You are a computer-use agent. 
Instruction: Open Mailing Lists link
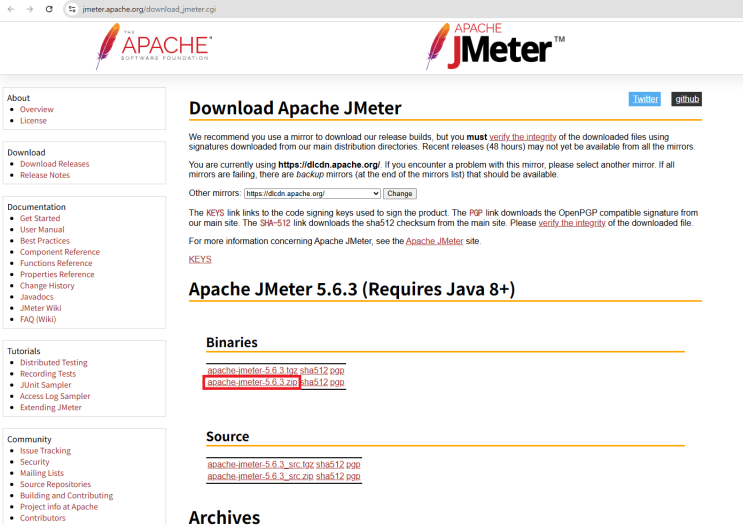pyautogui.click(x=42, y=473)
